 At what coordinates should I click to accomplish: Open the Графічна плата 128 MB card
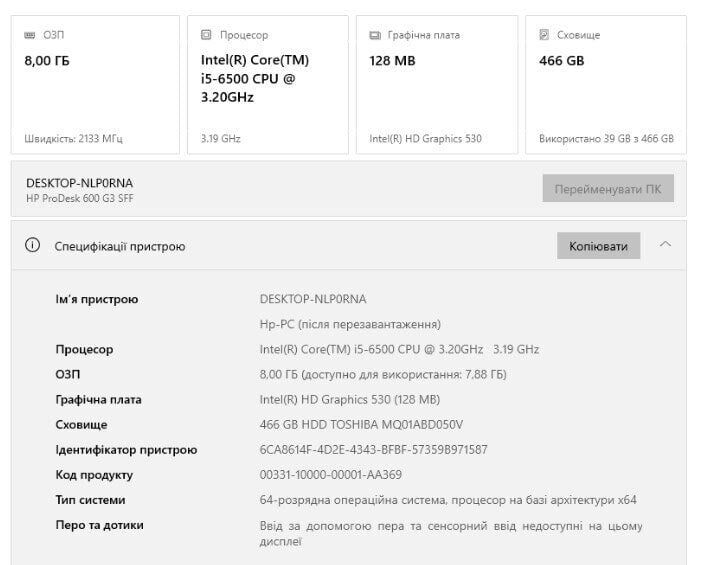click(437, 85)
